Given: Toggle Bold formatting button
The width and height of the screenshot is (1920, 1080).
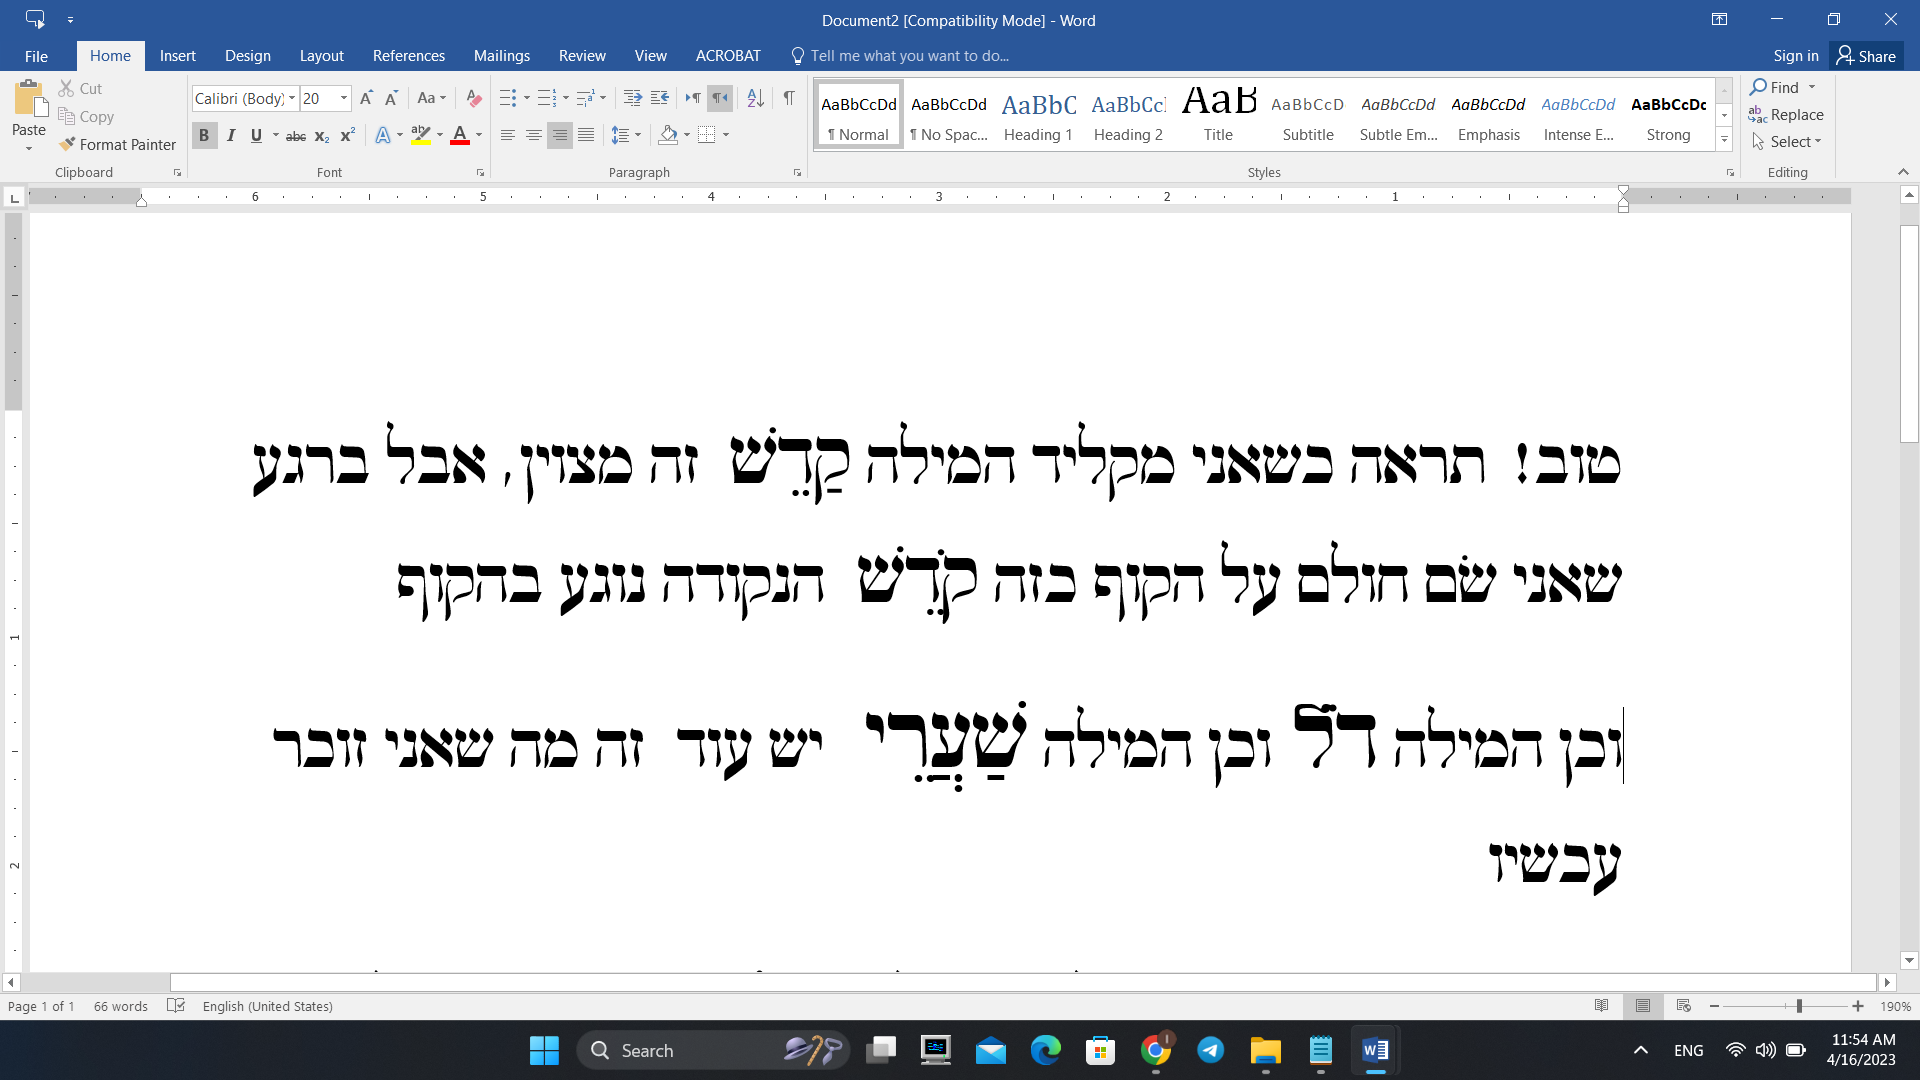Looking at the screenshot, I should point(204,135).
